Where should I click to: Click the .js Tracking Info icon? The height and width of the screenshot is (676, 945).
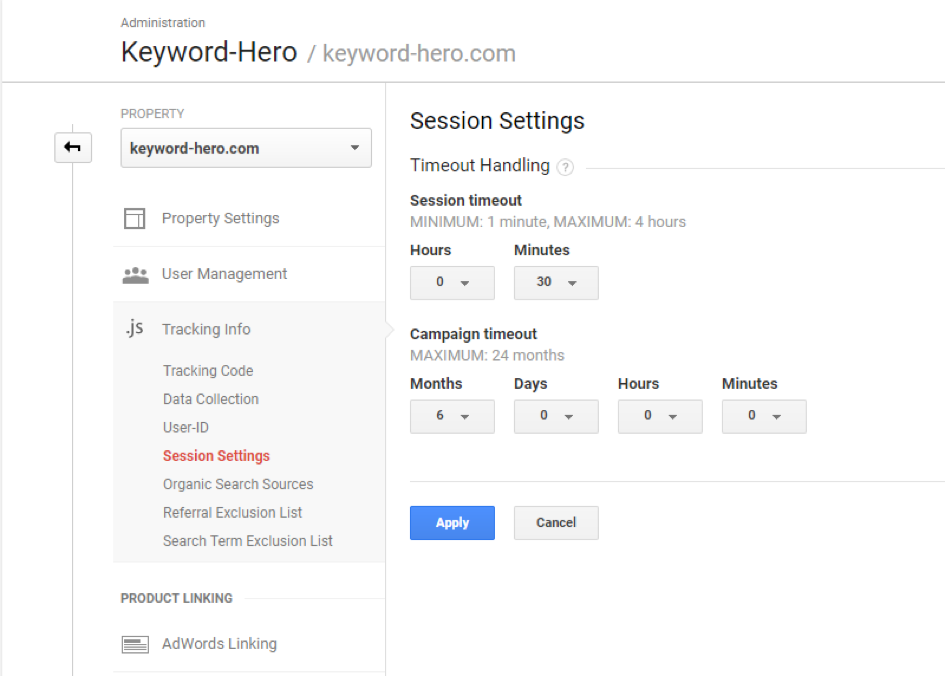[x=134, y=328]
